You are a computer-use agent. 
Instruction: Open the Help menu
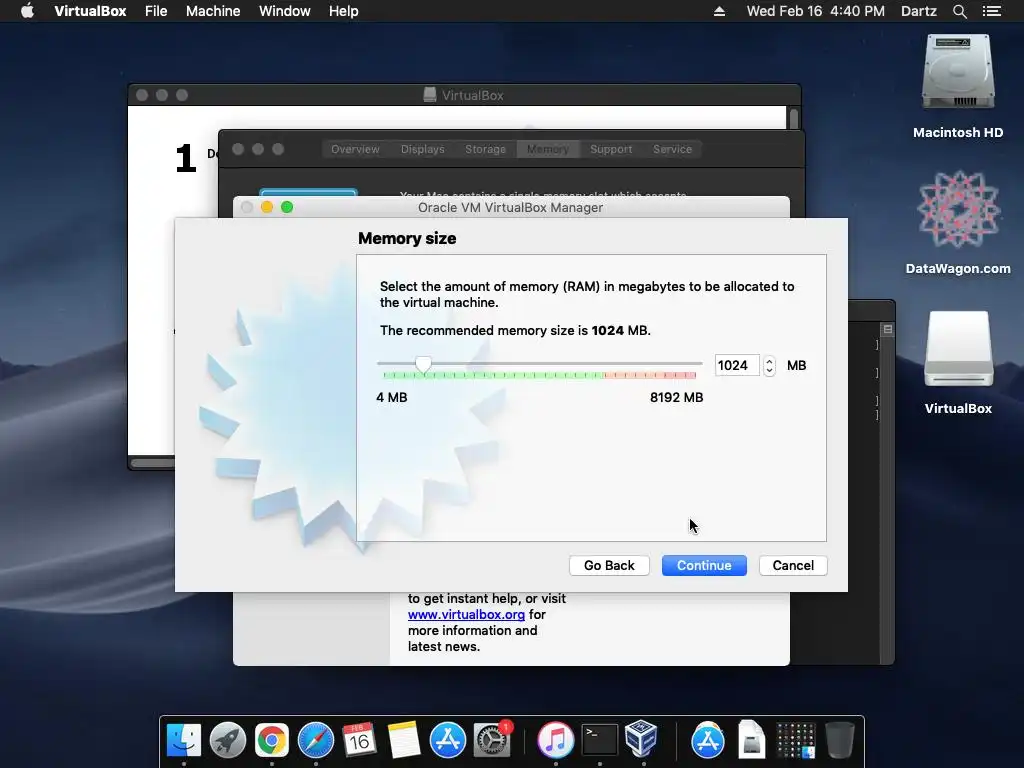pyautogui.click(x=344, y=11)
